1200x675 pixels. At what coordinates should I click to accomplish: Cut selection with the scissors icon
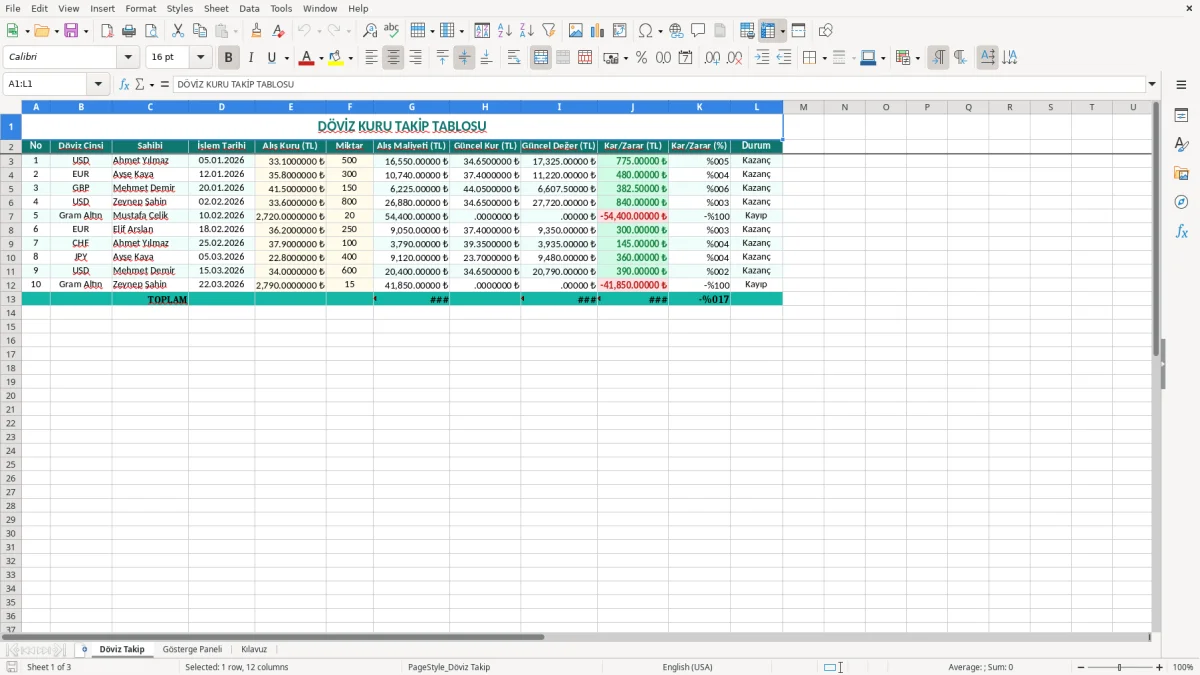pyautogui.click(x=178, y=31)
